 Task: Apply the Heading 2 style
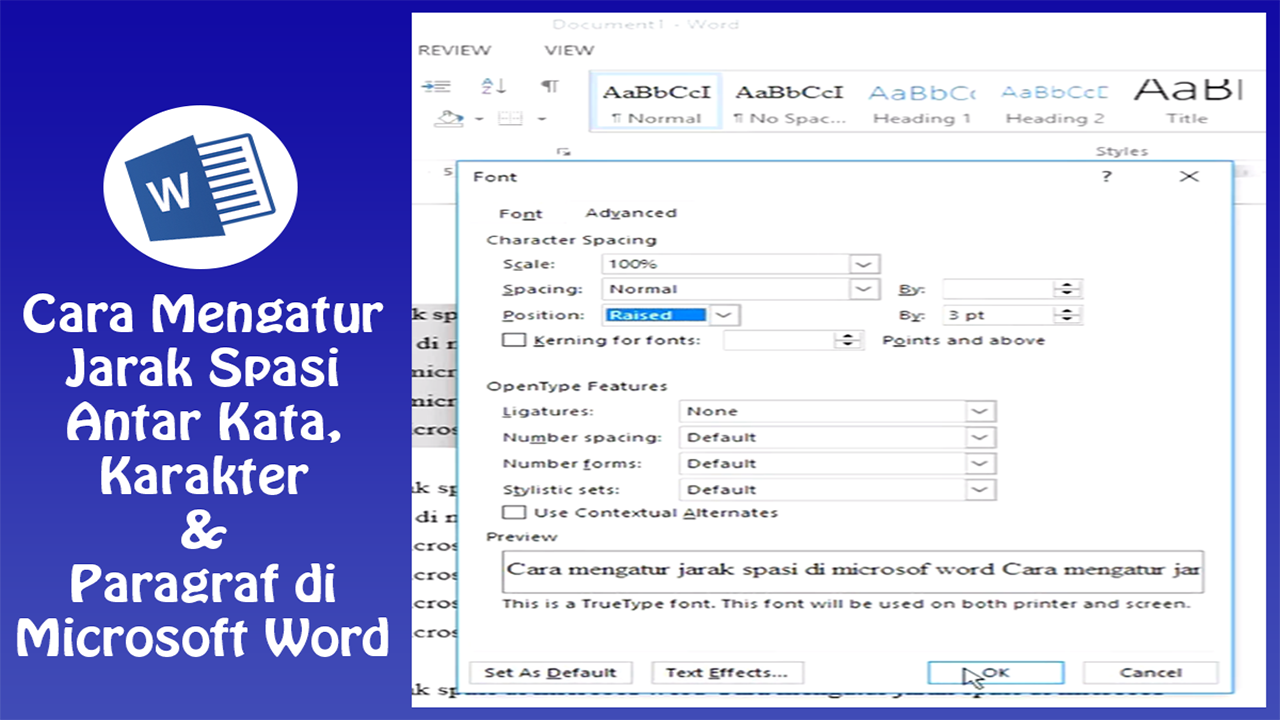1055,103
